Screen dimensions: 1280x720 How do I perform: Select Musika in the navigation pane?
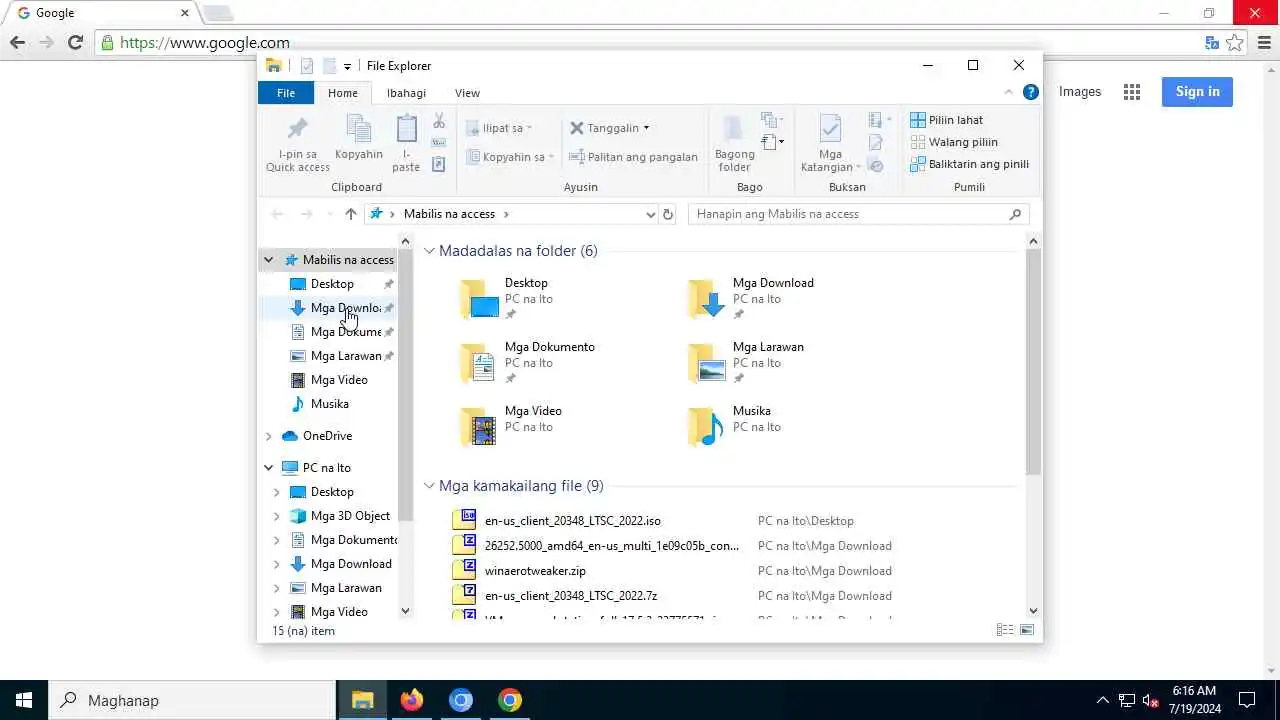(x=329, y=404)
